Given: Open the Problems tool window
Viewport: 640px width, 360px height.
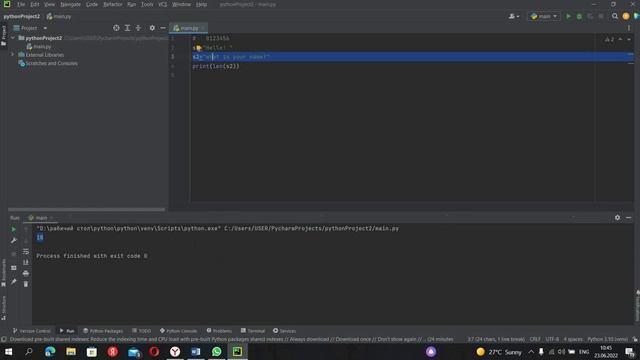Looking at the screenshot, I should click(x=219, y=331).
